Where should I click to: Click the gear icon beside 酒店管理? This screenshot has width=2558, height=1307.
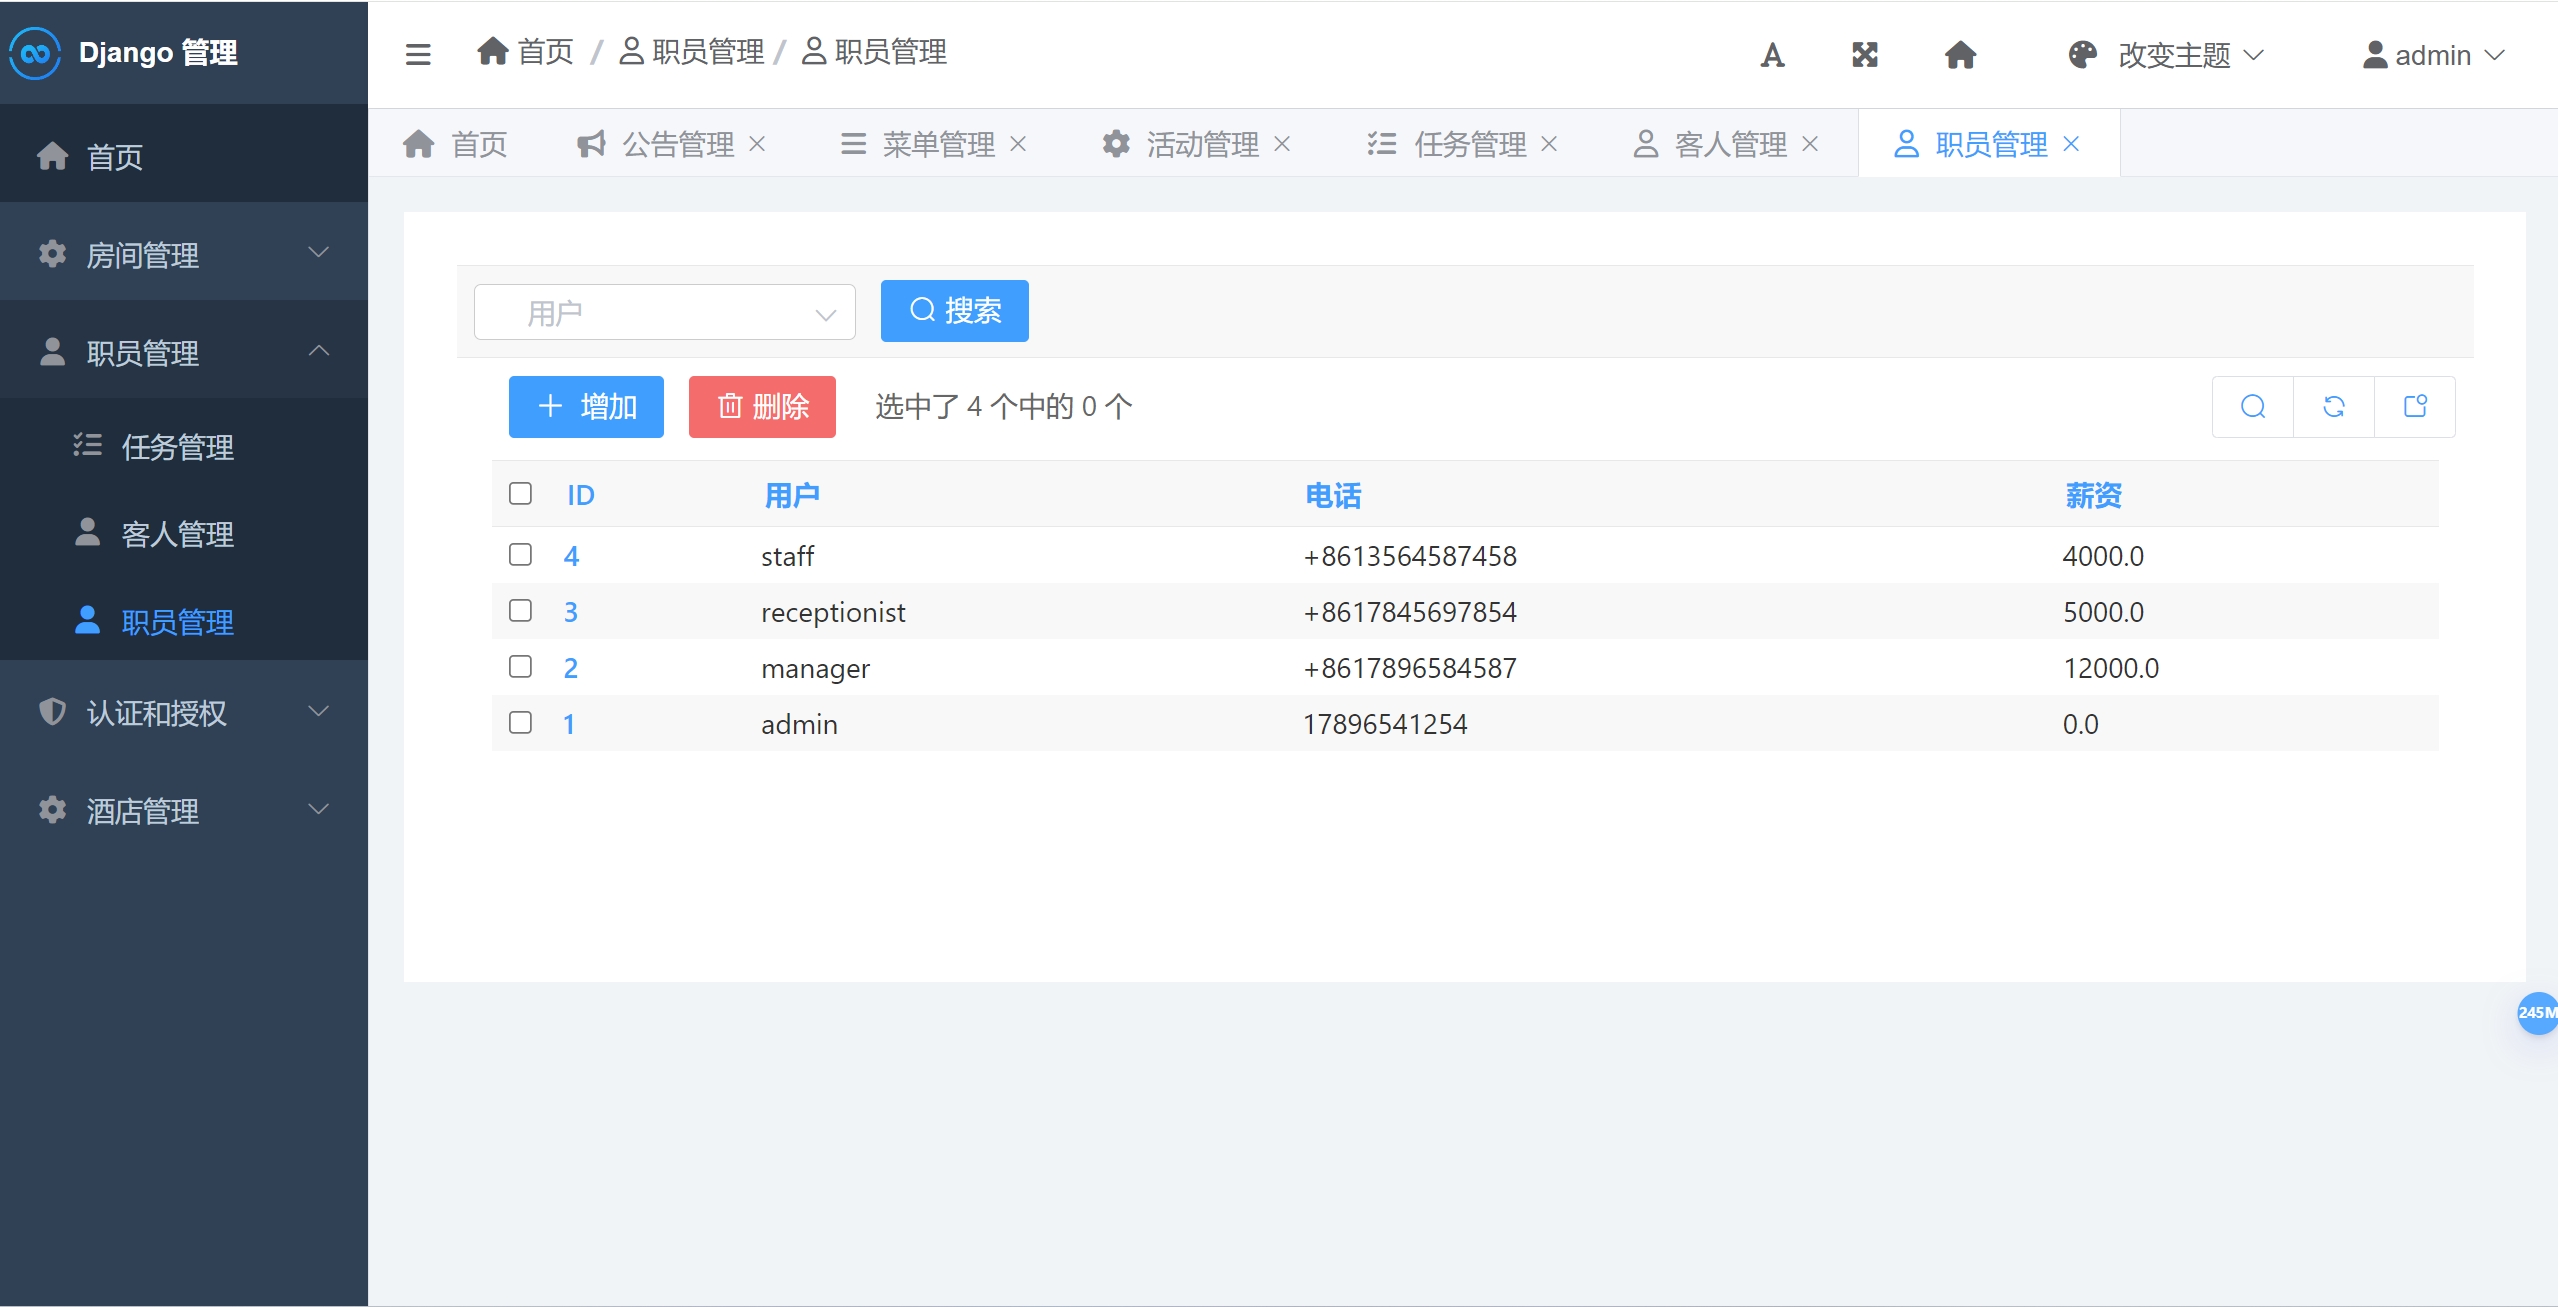click(52, 810)
